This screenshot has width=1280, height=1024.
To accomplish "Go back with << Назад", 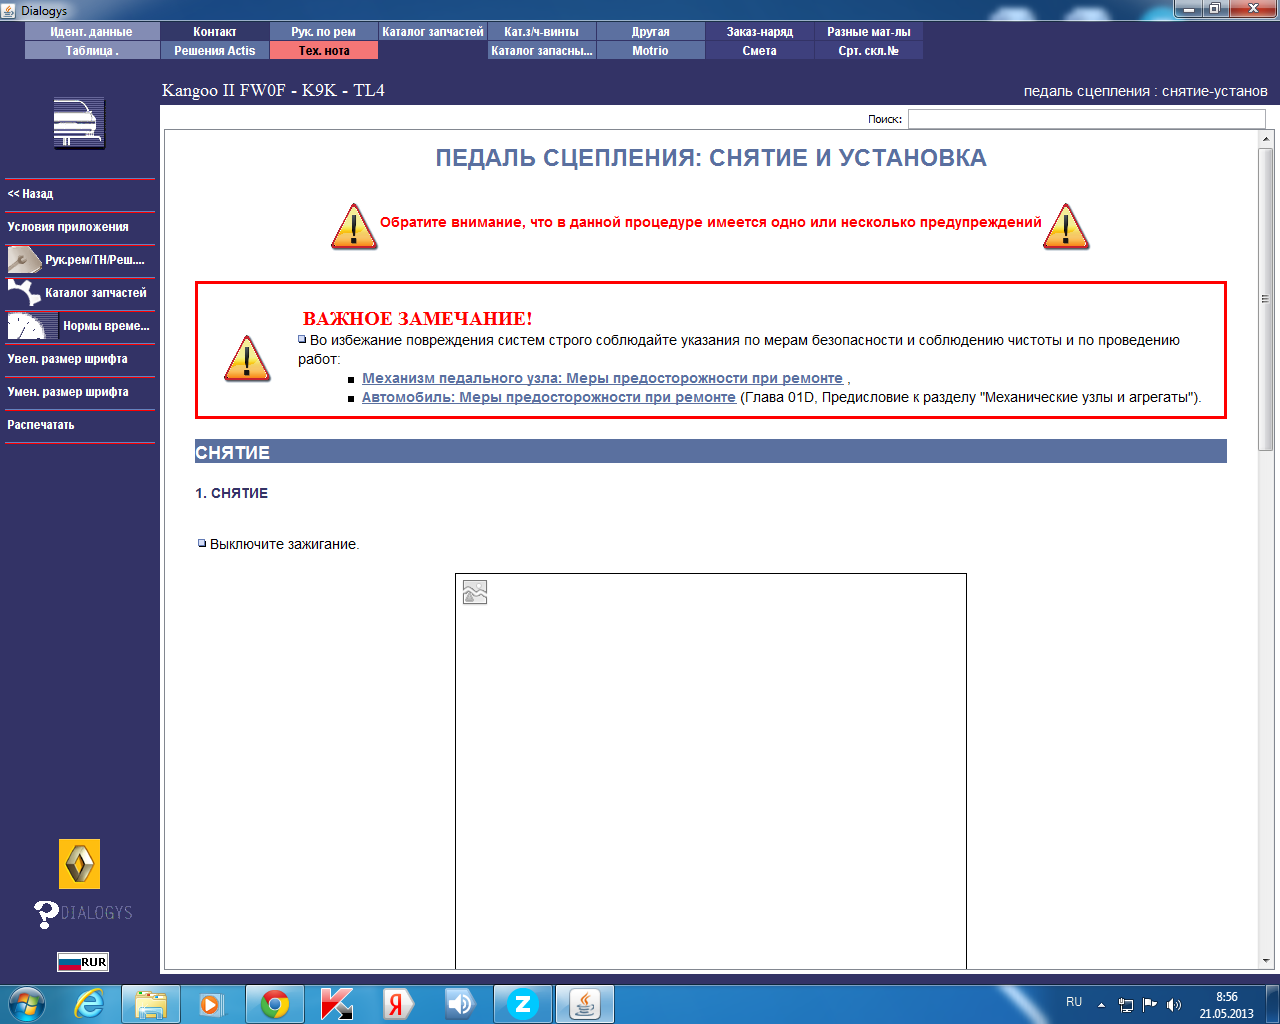I will [x=80, y=194].
